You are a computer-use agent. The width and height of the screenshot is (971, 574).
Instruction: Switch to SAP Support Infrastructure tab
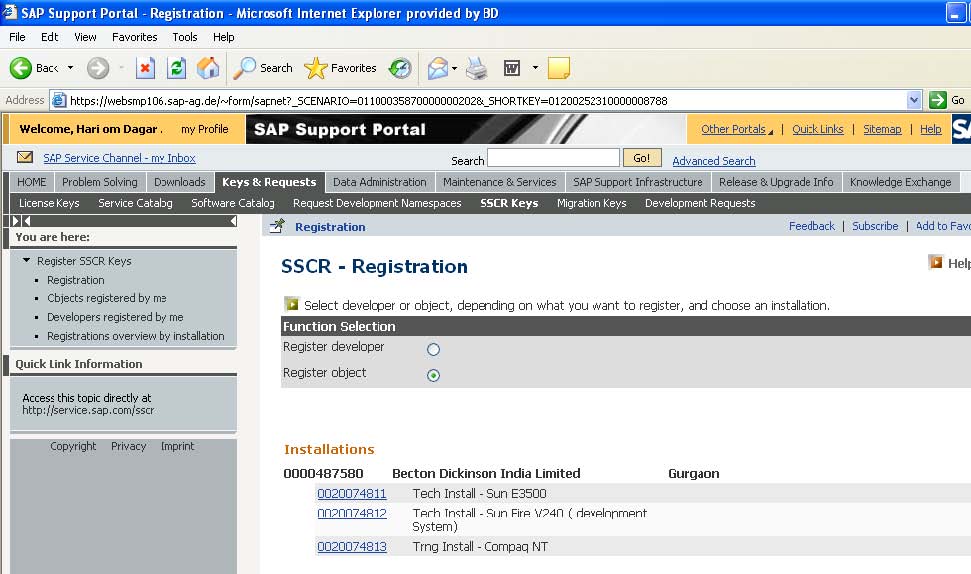tap(638, 182)
